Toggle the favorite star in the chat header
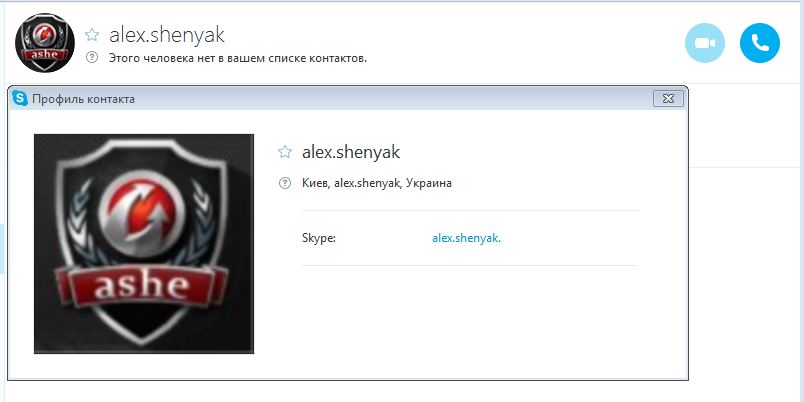This screenshot has height=402, width=804. tap(92, 35)
